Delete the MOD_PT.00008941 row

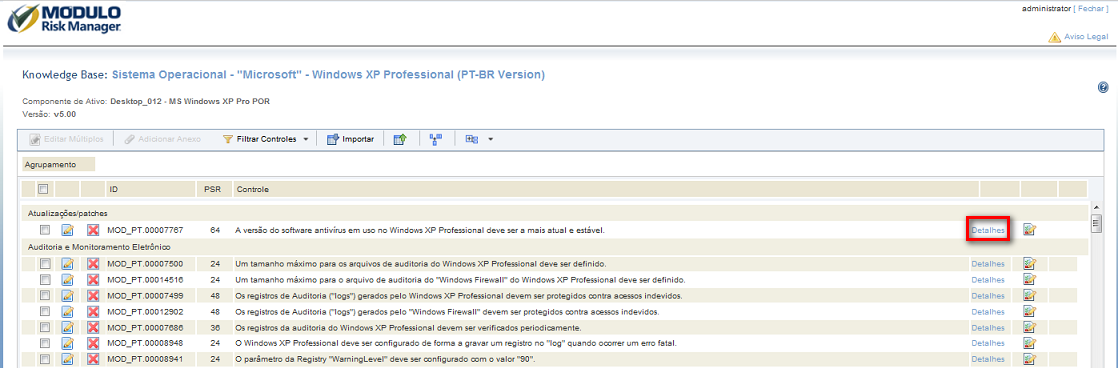pos(93,359)
